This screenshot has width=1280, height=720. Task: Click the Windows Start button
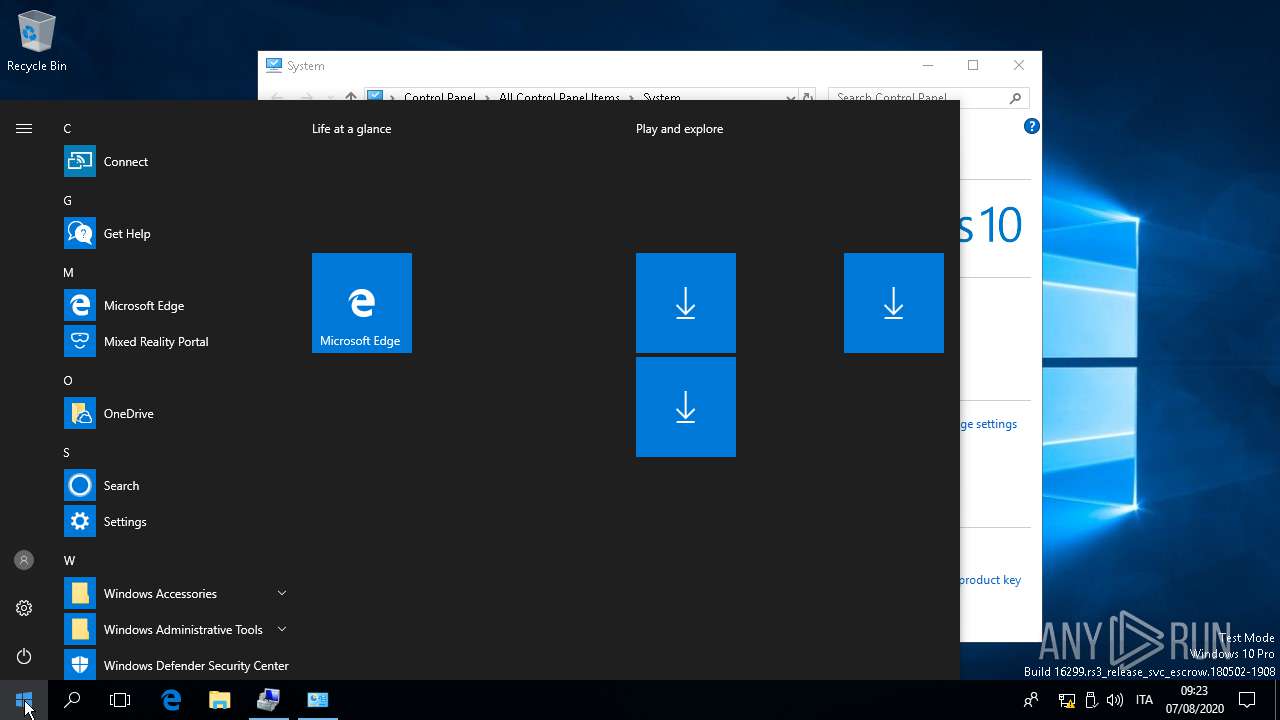pyautogui.click(x=24, y=700)
